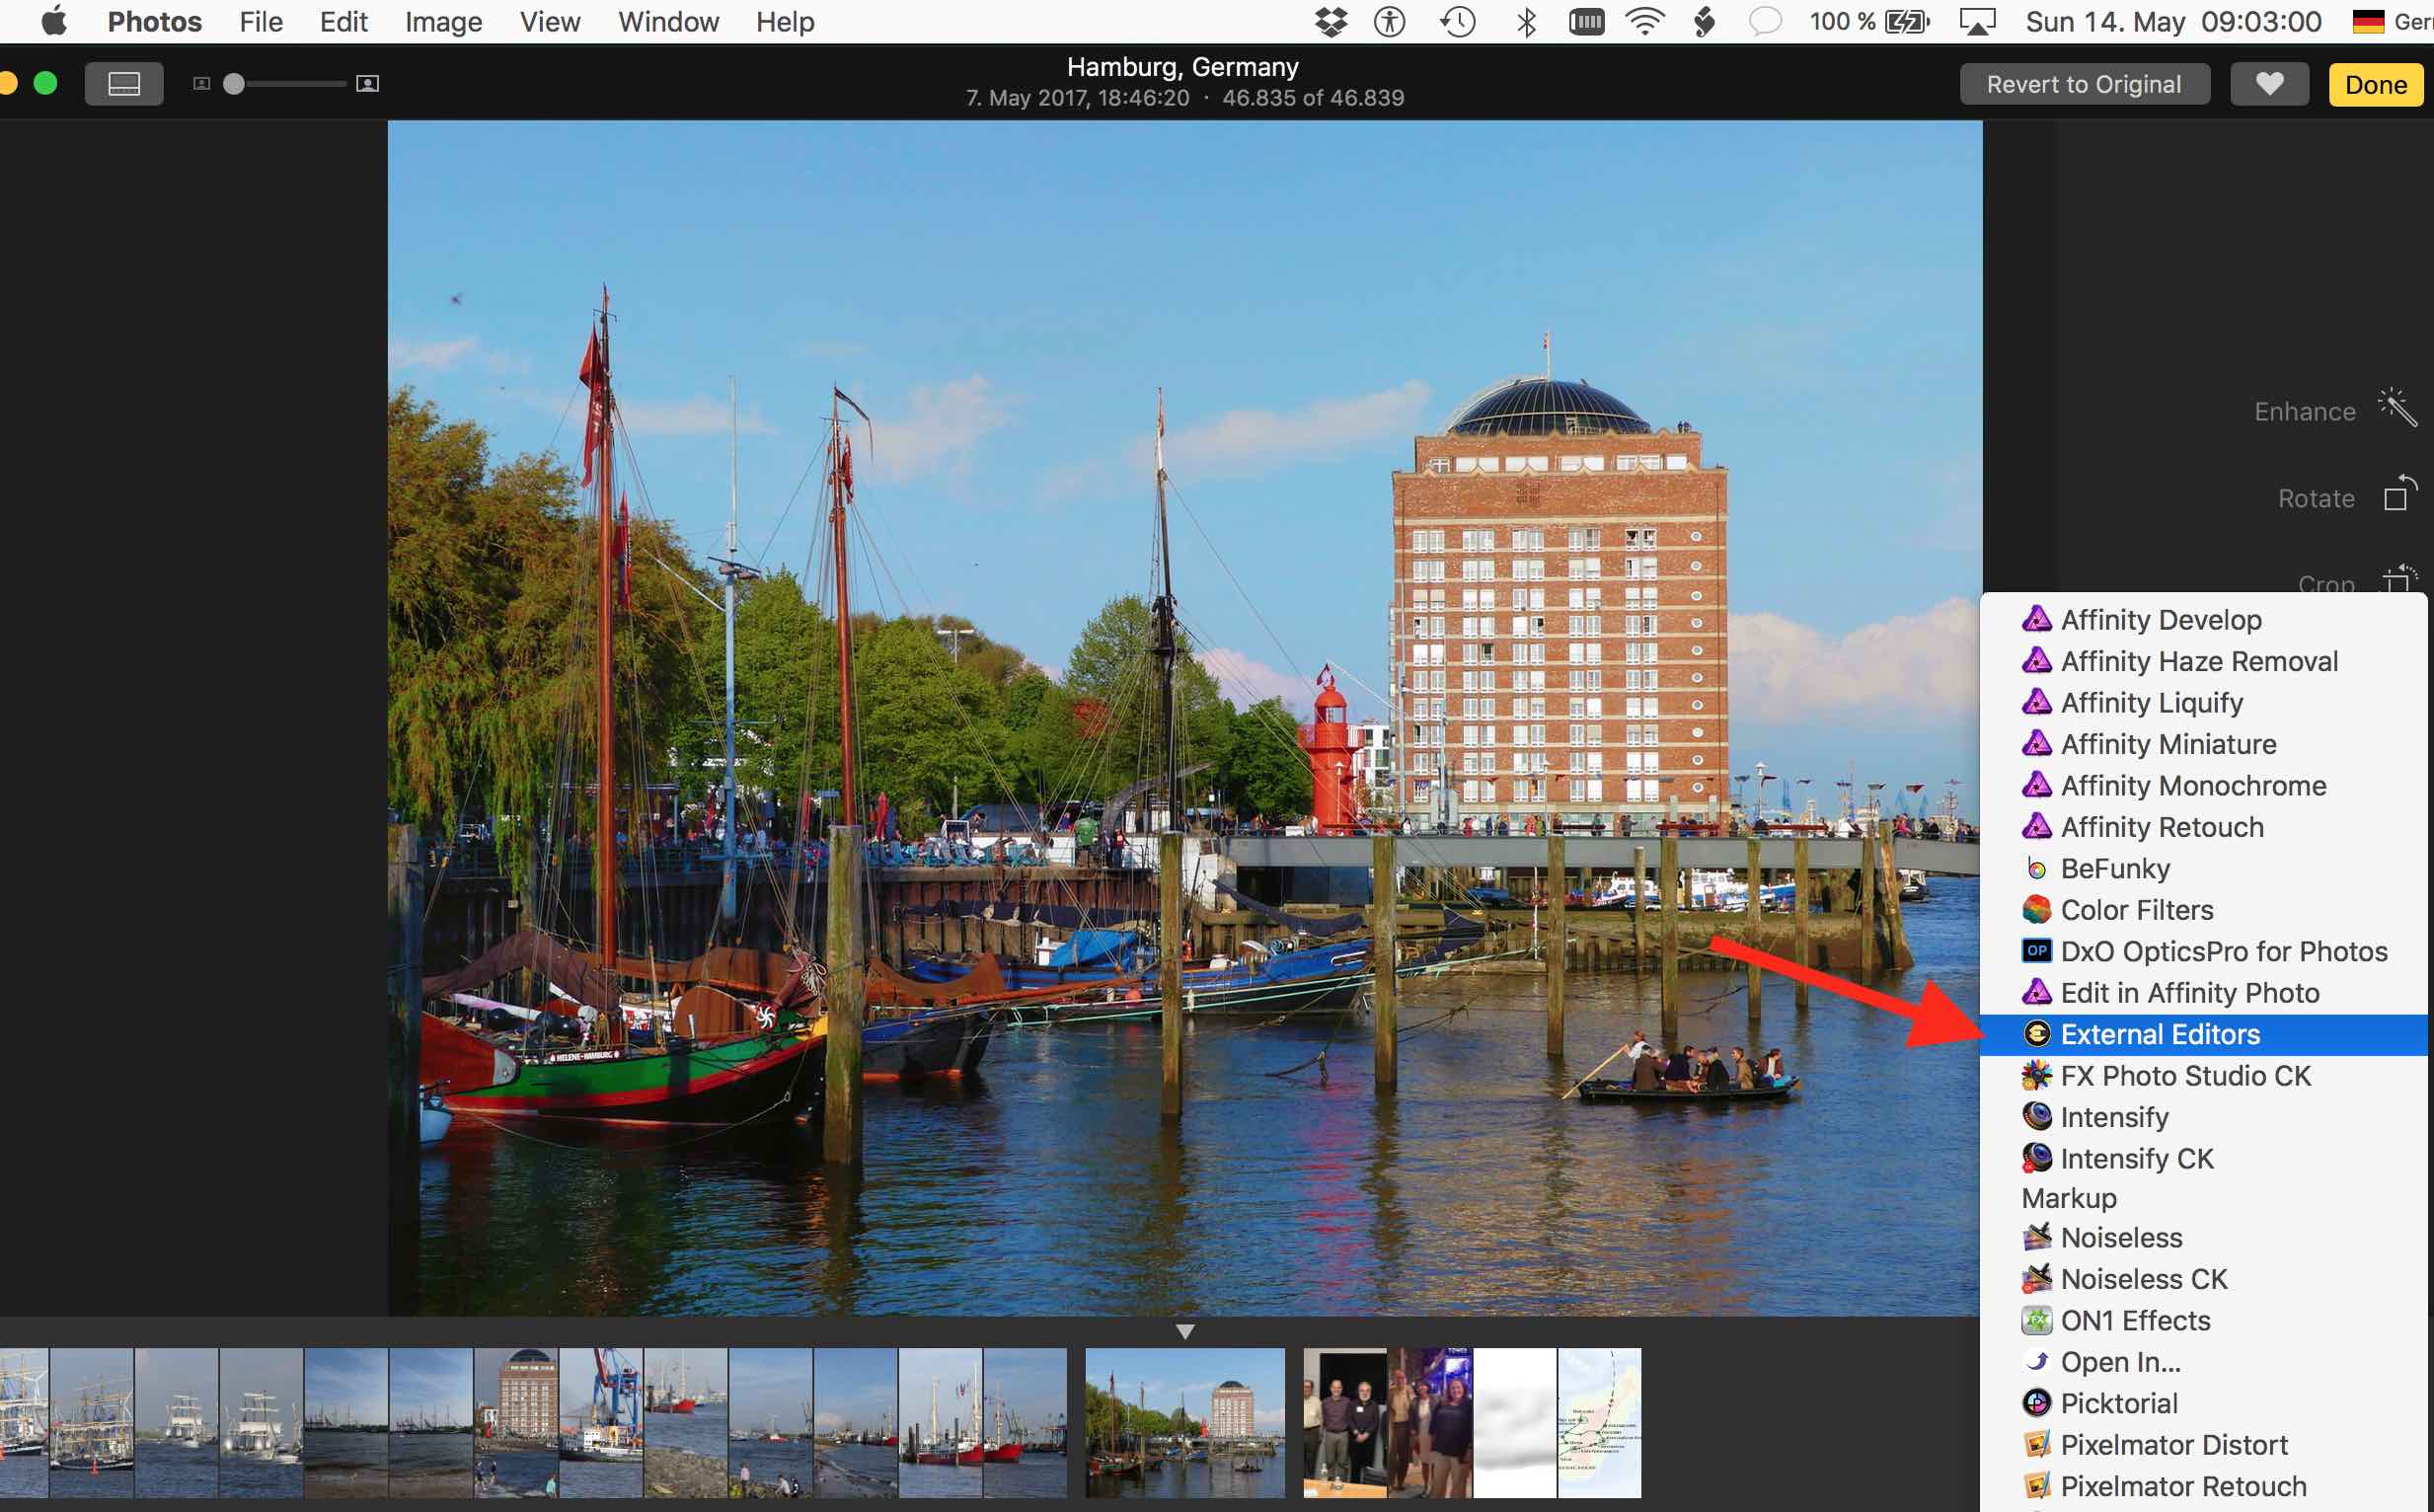The image size is (2434, 1512).
Task: Open the German input source menu
Action: click(2368, 21)
